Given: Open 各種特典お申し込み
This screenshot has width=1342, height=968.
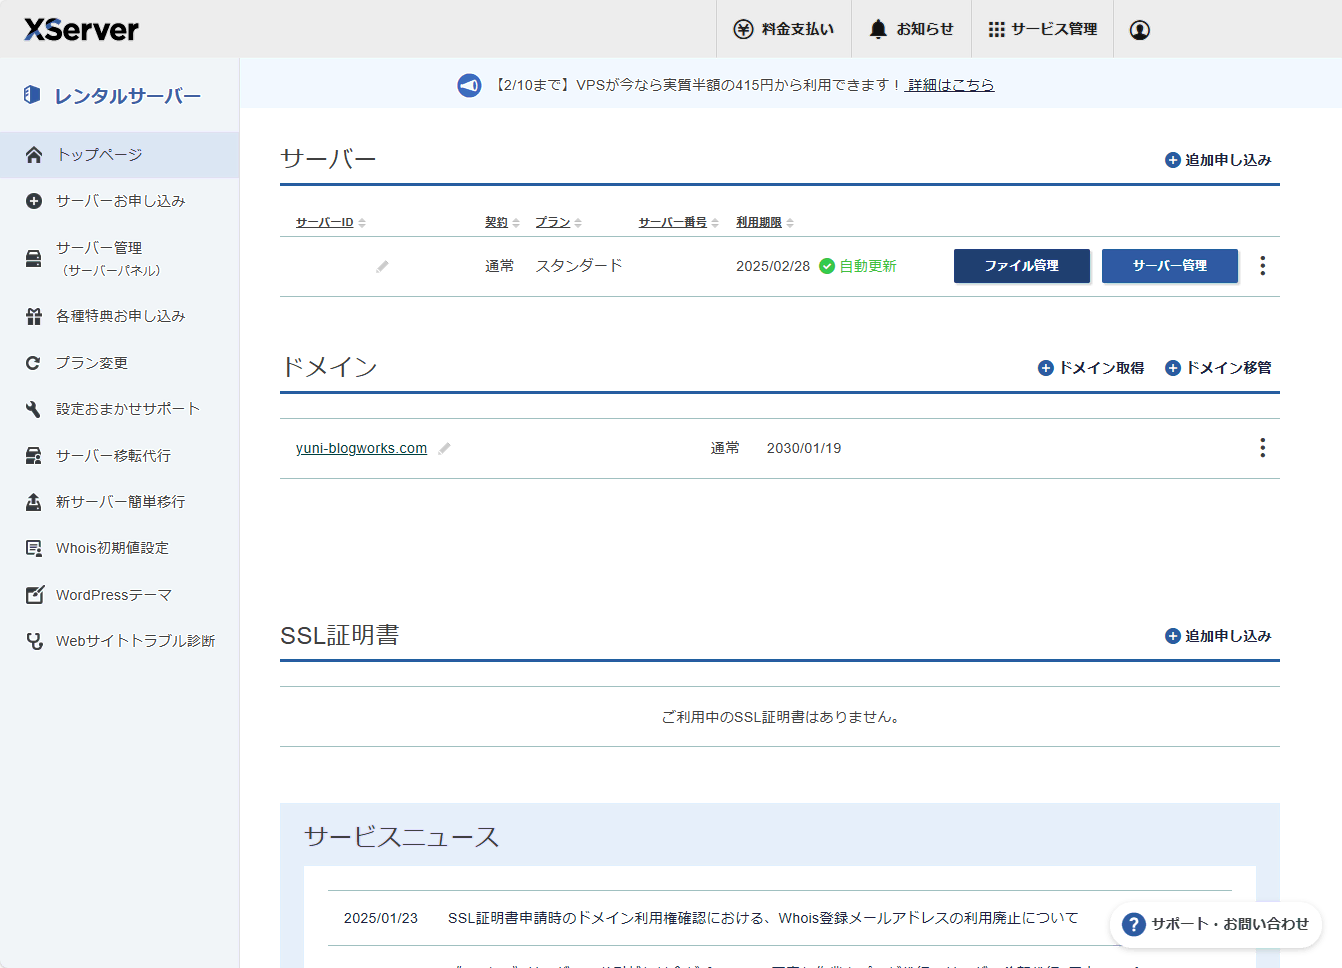Looking at the screenshot, I should pyautogui.click(x=119, y=316).
